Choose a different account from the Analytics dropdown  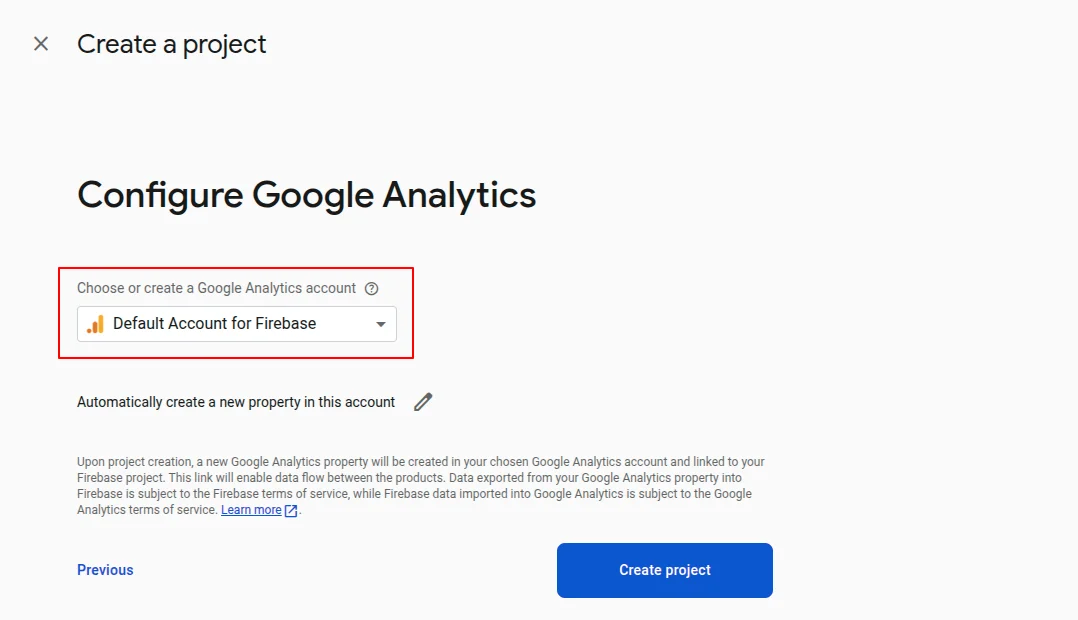(x=237, y=323)
